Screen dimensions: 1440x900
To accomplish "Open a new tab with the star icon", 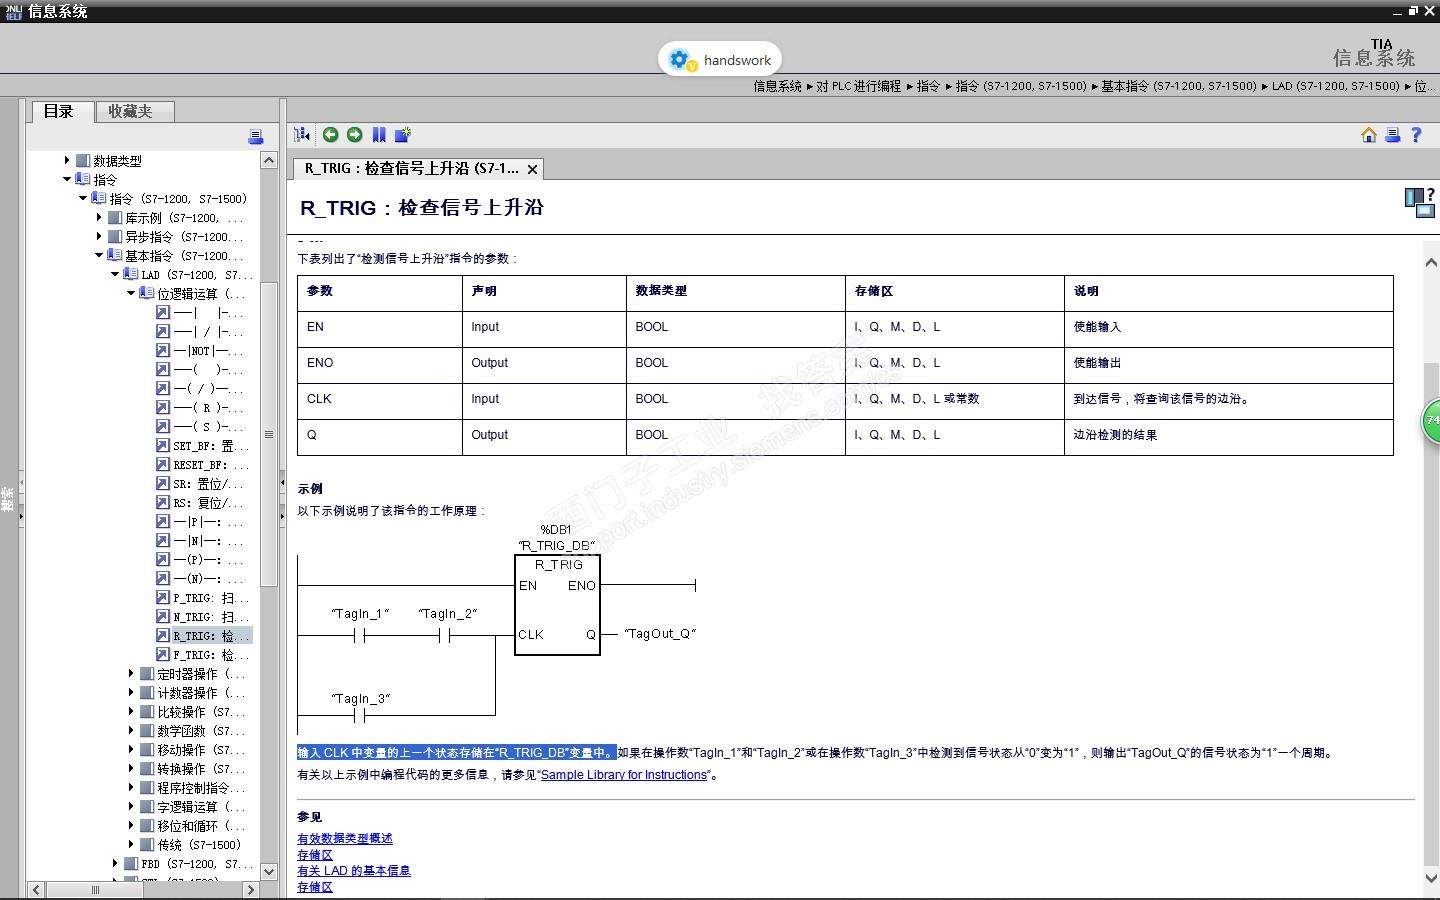I will pos(403,135).
